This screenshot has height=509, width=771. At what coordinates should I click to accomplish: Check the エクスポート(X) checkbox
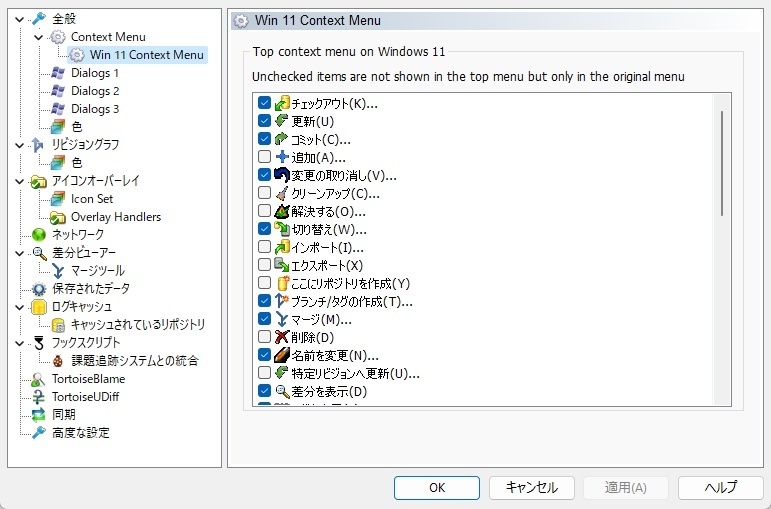(264, 265)
